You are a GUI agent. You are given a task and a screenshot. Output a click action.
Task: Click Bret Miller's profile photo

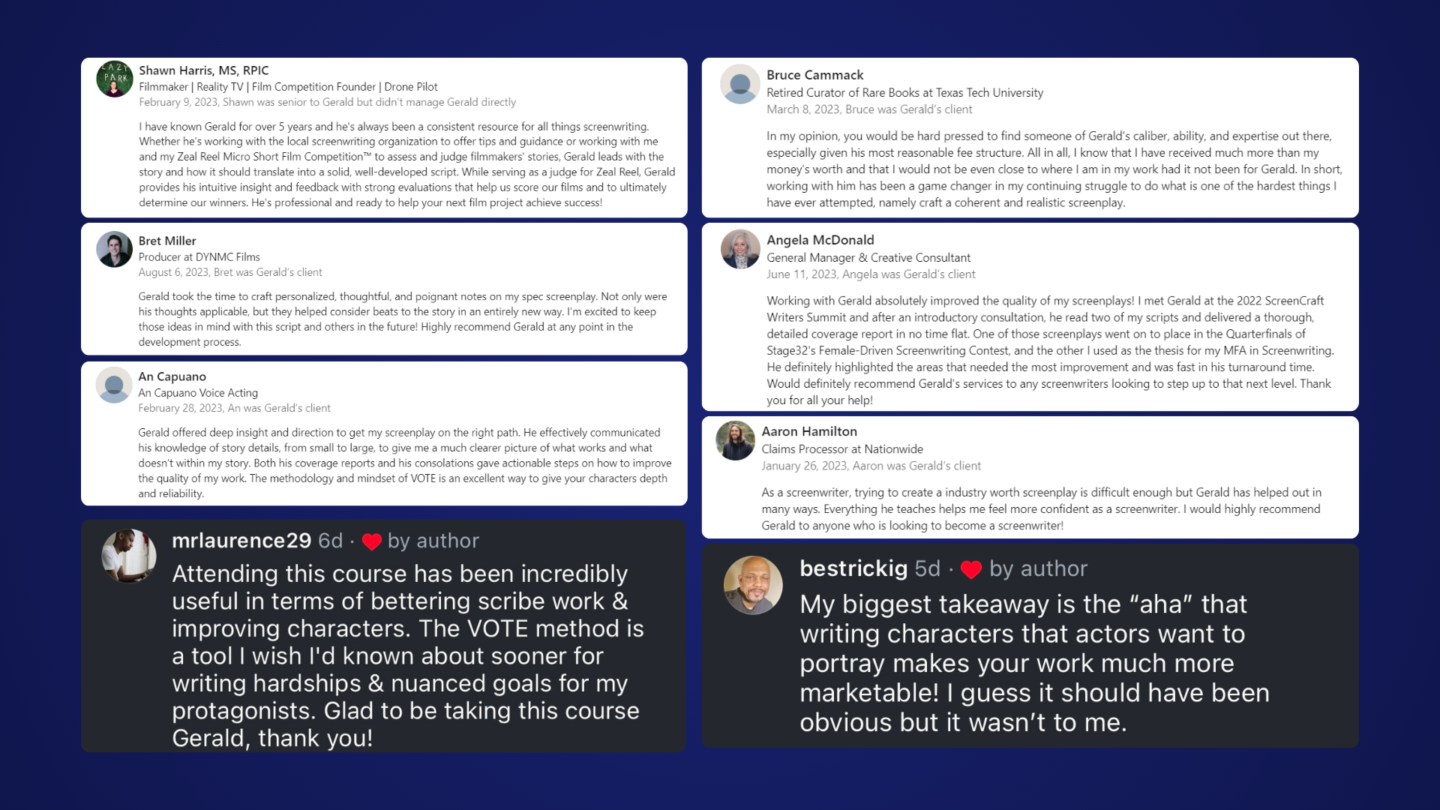click(x=115, y=249)
